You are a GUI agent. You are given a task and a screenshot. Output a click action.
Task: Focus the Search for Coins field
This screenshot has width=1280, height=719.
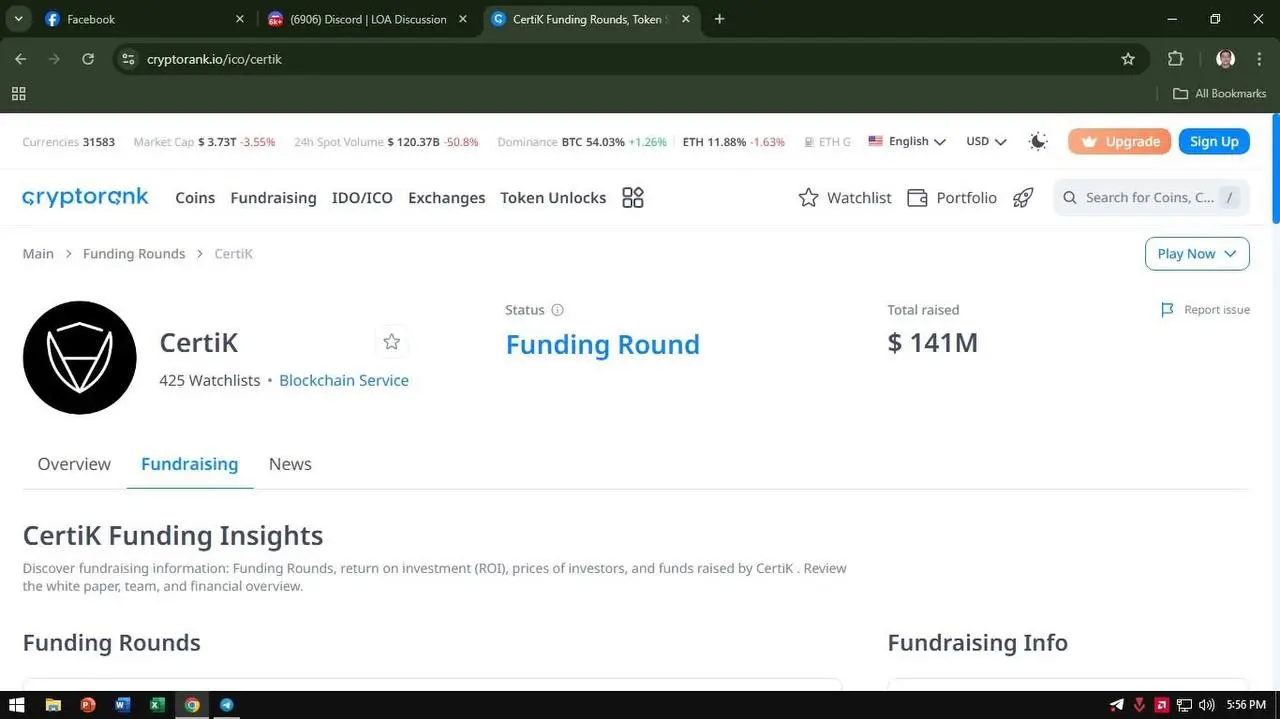pos(1151,198)
